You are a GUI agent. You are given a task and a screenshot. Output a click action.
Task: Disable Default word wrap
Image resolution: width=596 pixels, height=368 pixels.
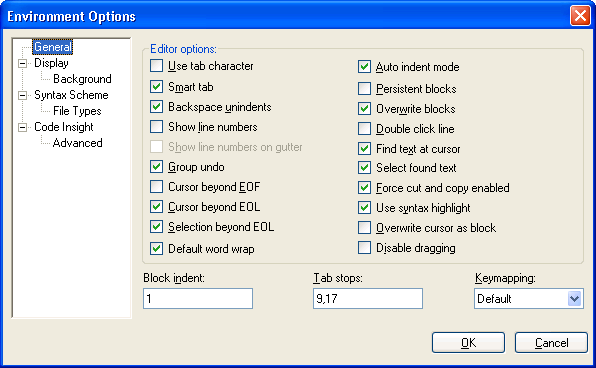156,249
